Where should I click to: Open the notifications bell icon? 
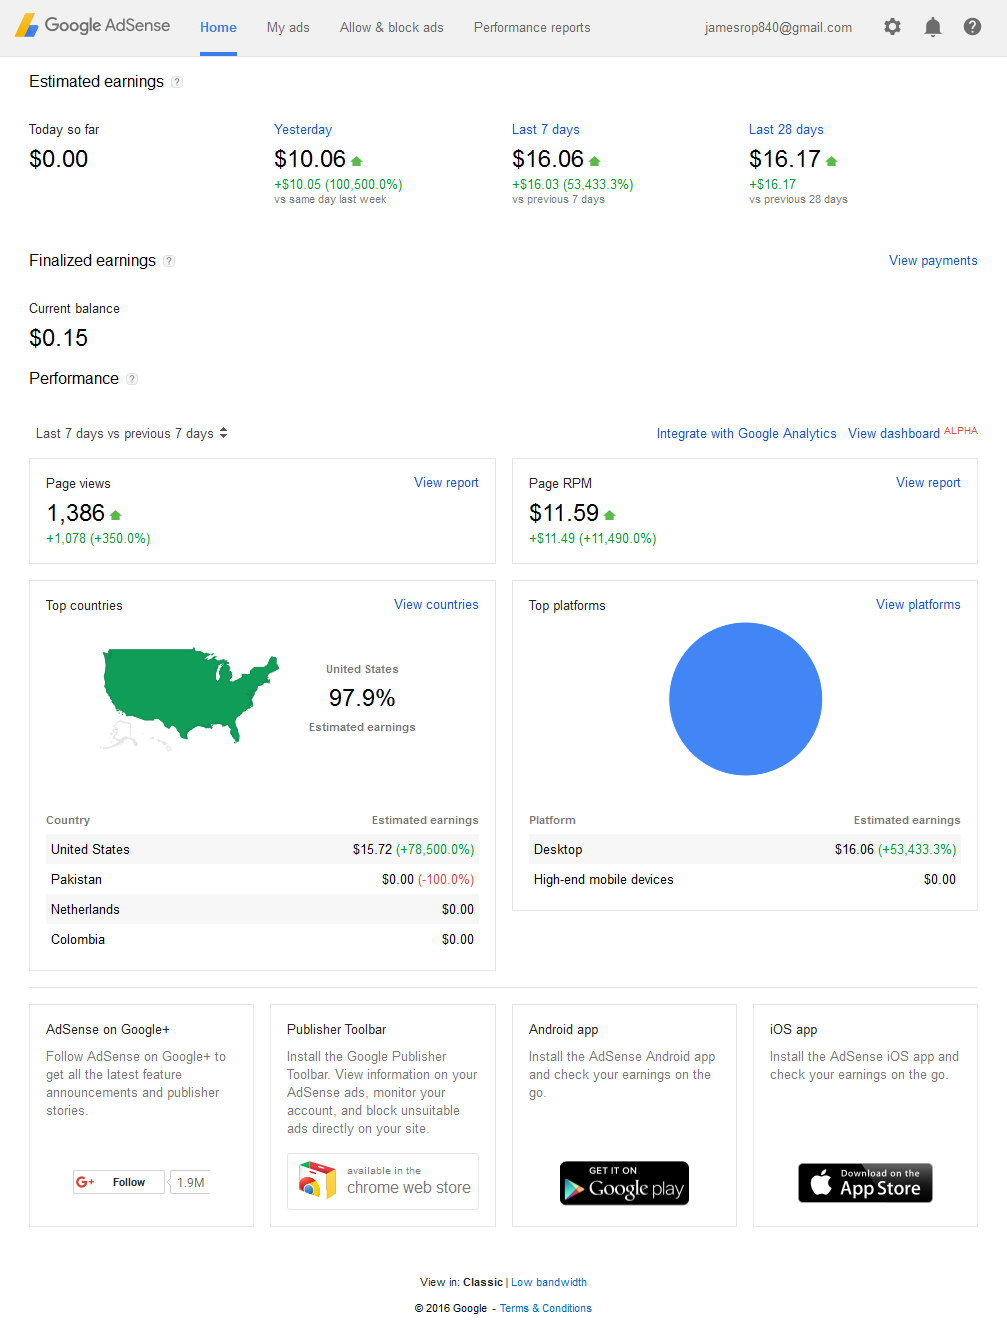pyautogui.click(x=932, y=27)
